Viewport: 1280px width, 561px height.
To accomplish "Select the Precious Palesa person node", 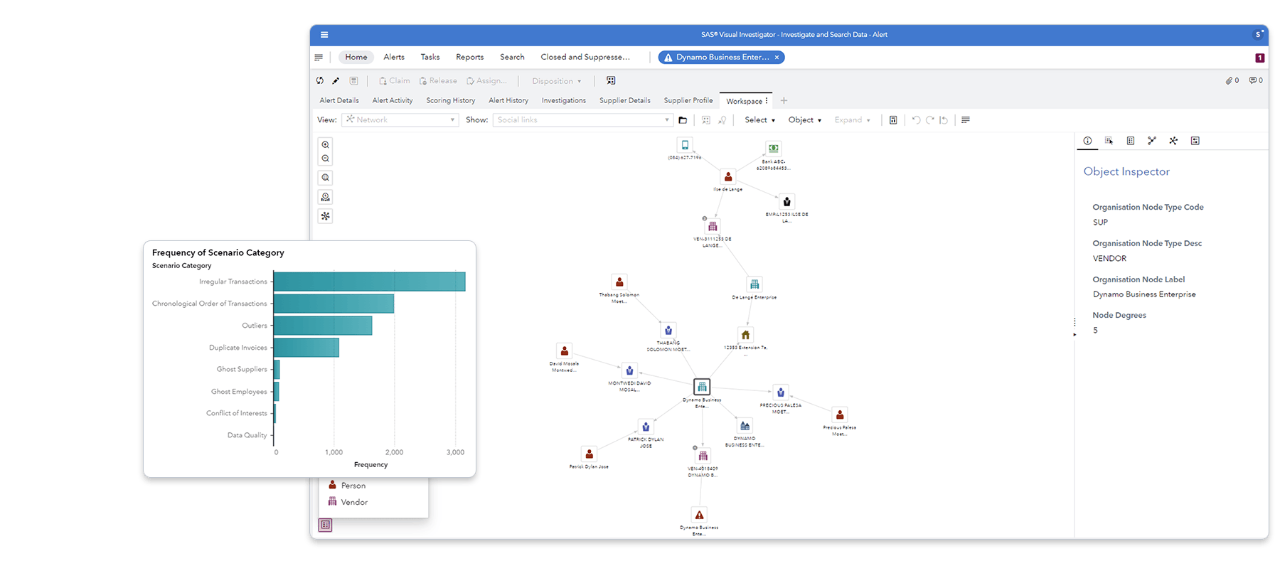I will coord(840,415).
